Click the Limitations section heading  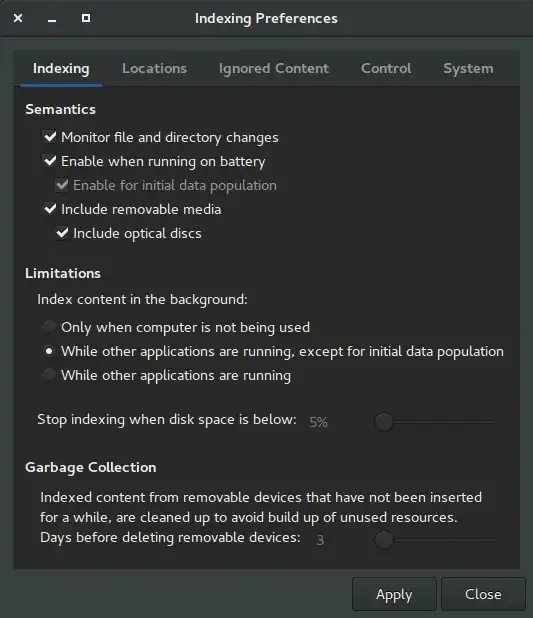(63, 273)
